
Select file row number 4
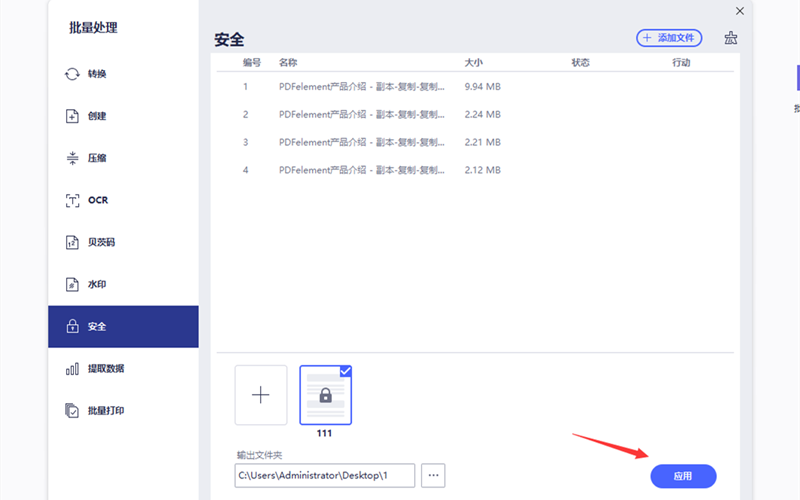click(475, 170)
